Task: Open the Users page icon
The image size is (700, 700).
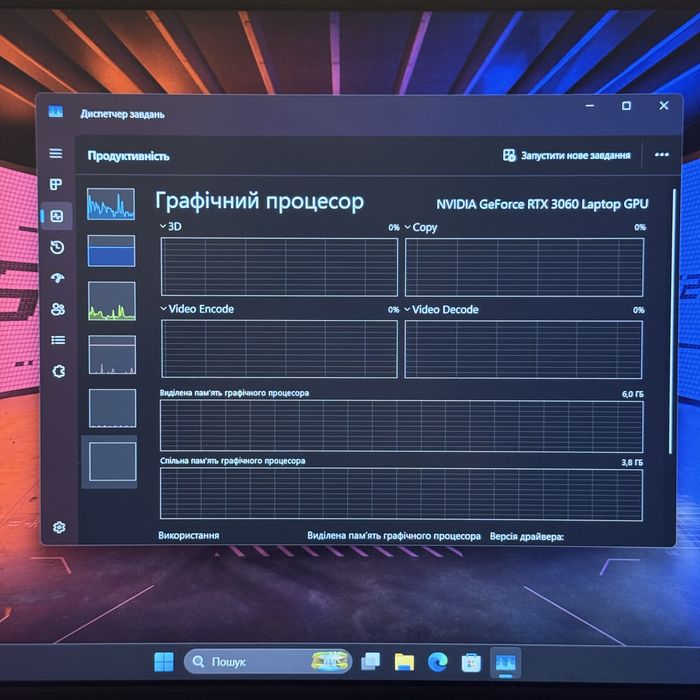Action: (58, 309)
